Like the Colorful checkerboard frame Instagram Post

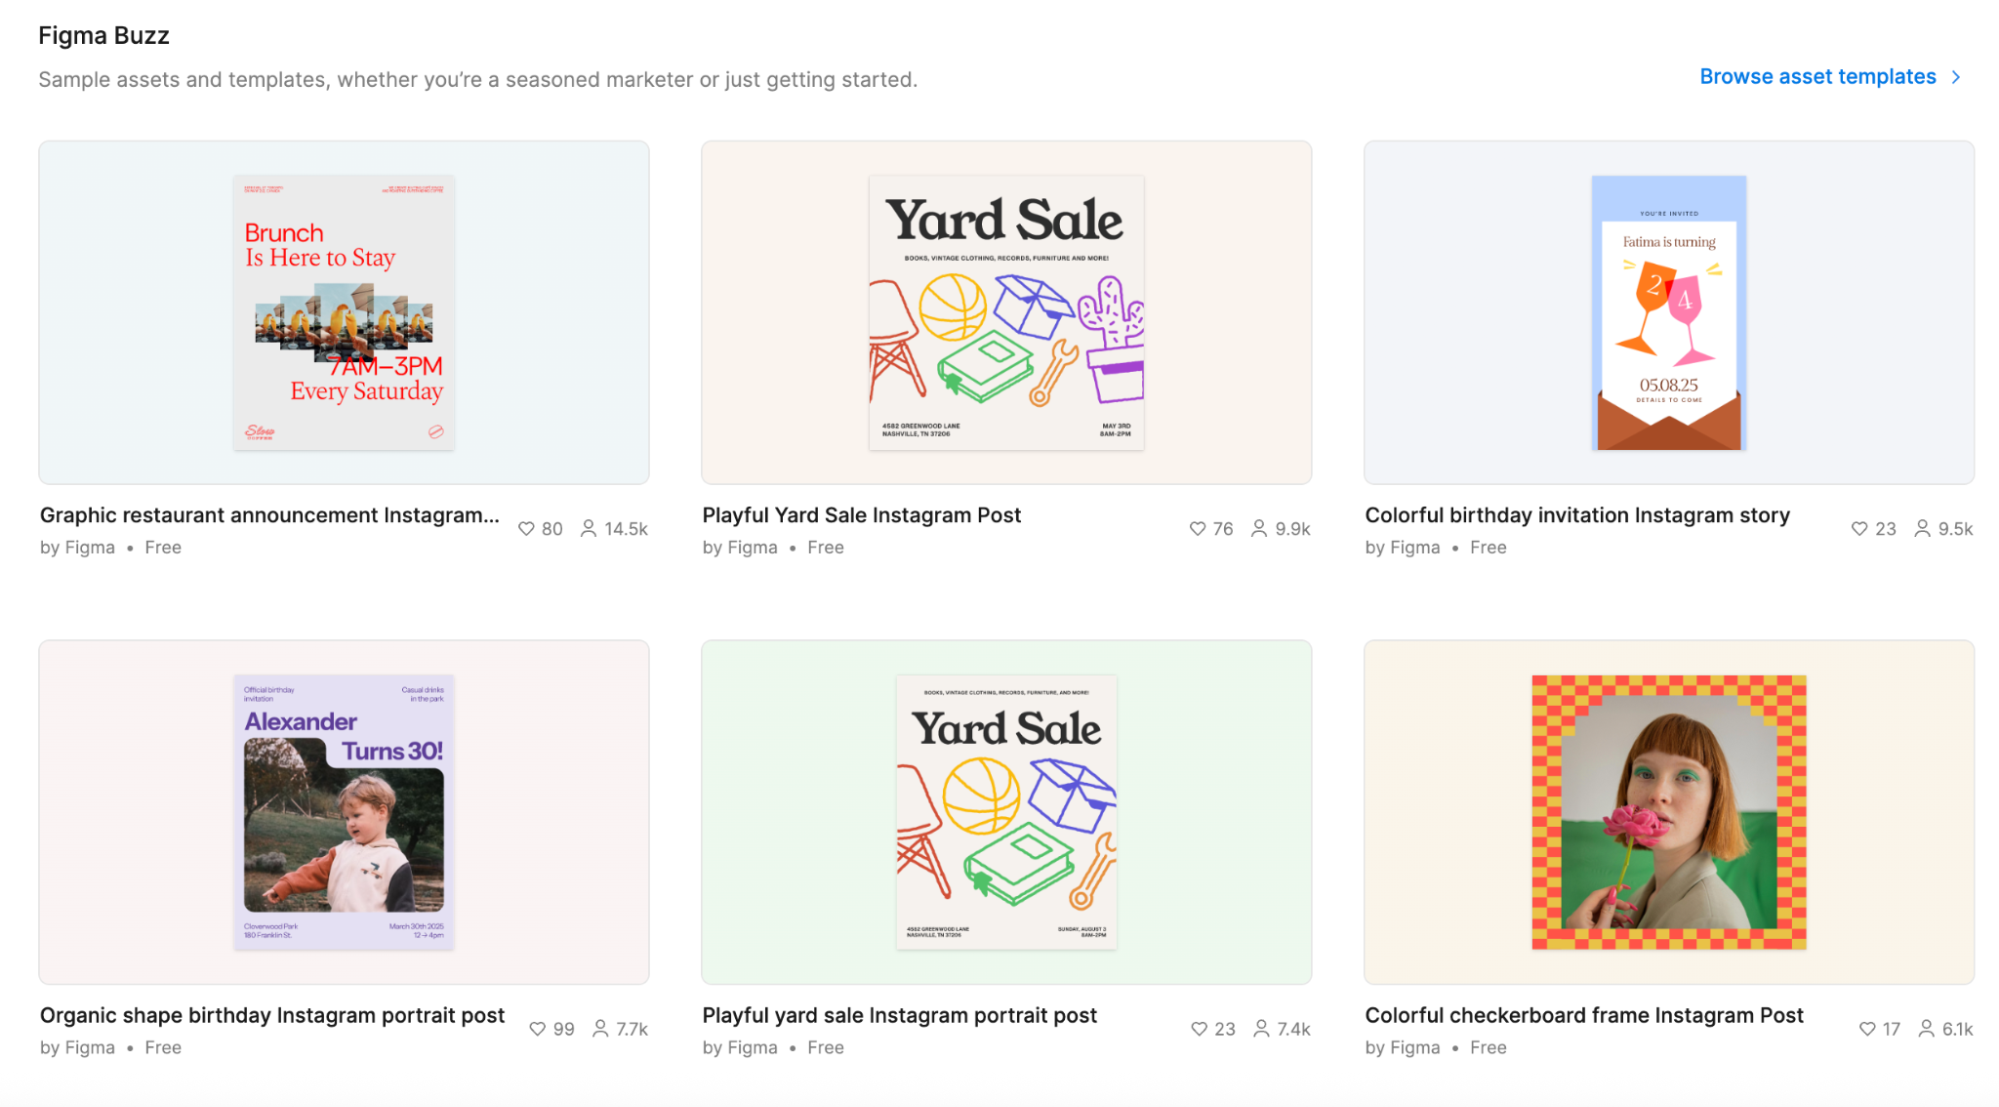pos(1867,1029)
